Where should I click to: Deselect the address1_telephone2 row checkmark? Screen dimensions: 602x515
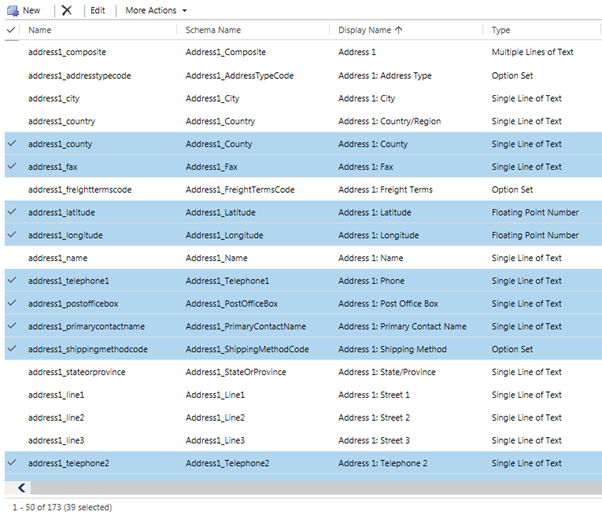pos(11,463)
